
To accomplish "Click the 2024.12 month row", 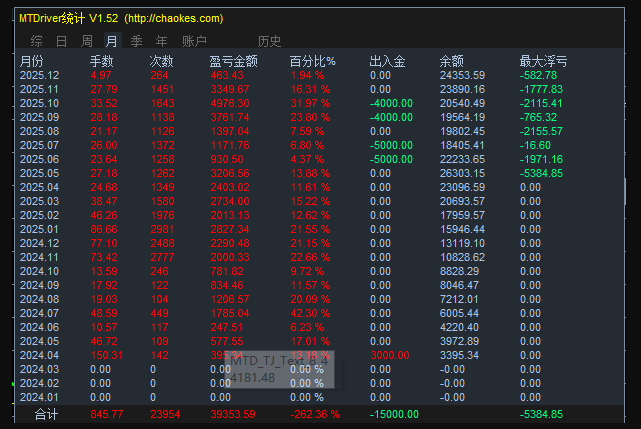I will pyautogui.click(x=39, y=243).
